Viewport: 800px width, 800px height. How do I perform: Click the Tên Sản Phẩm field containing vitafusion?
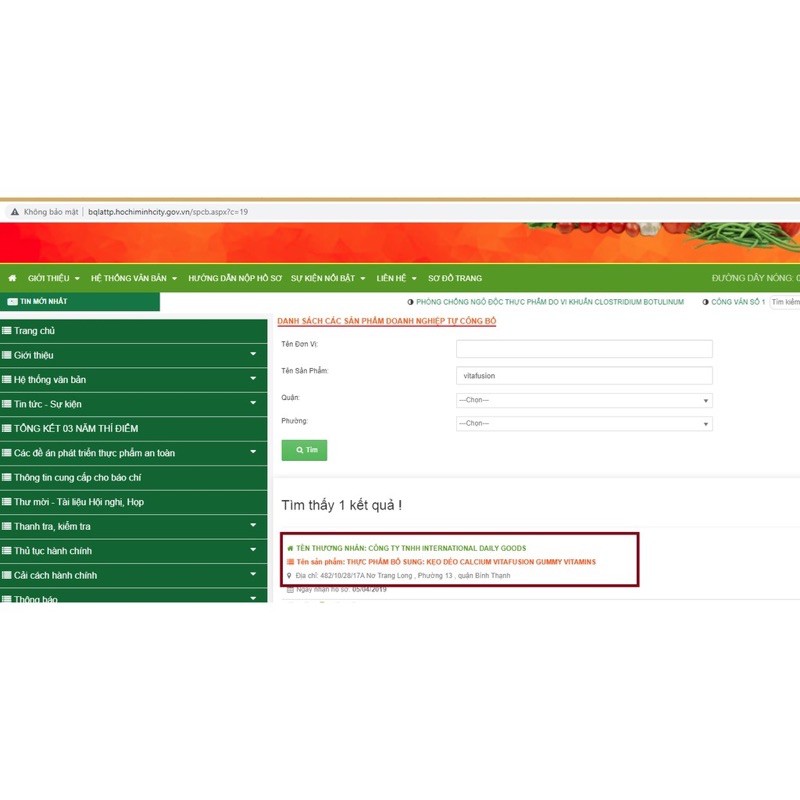coord(584,376)
